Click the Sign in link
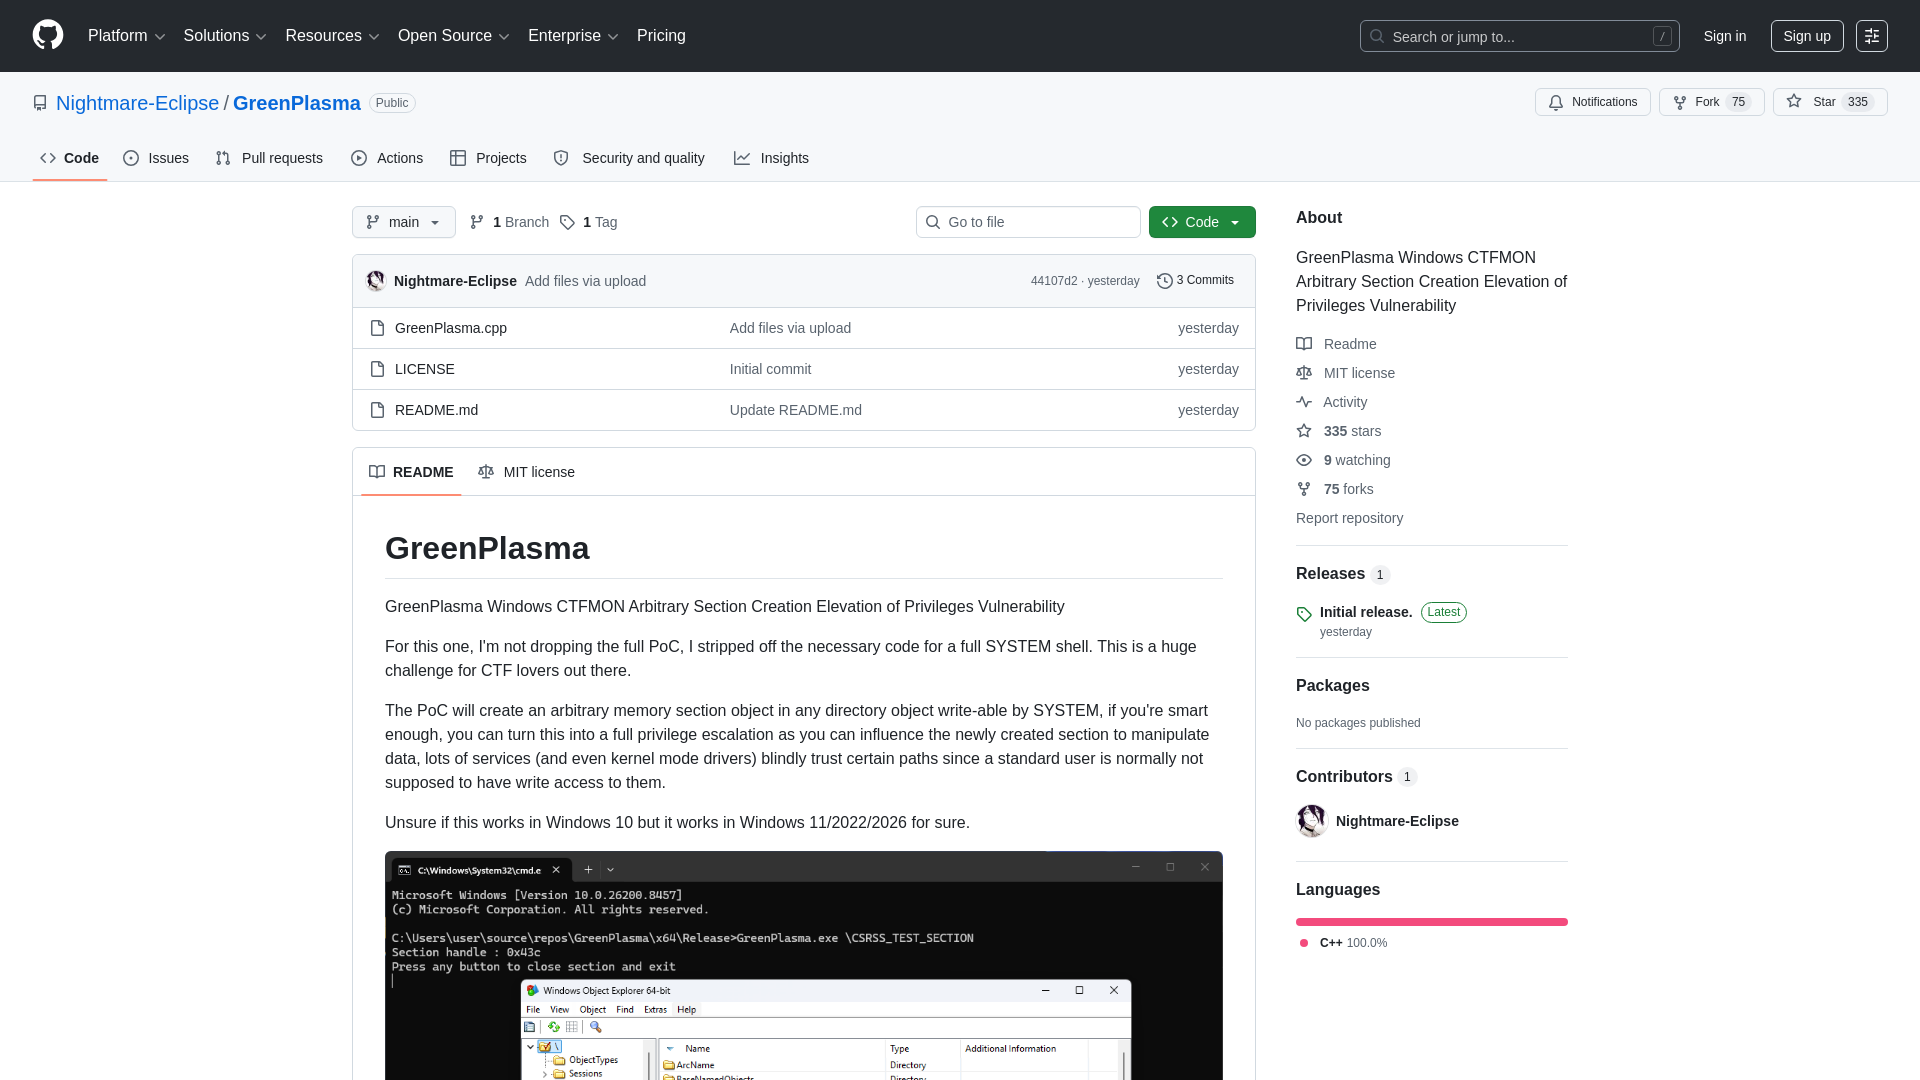The width and height of the screenshot is (1920, 1080). pyautogui.click(x=1725, y=36)
